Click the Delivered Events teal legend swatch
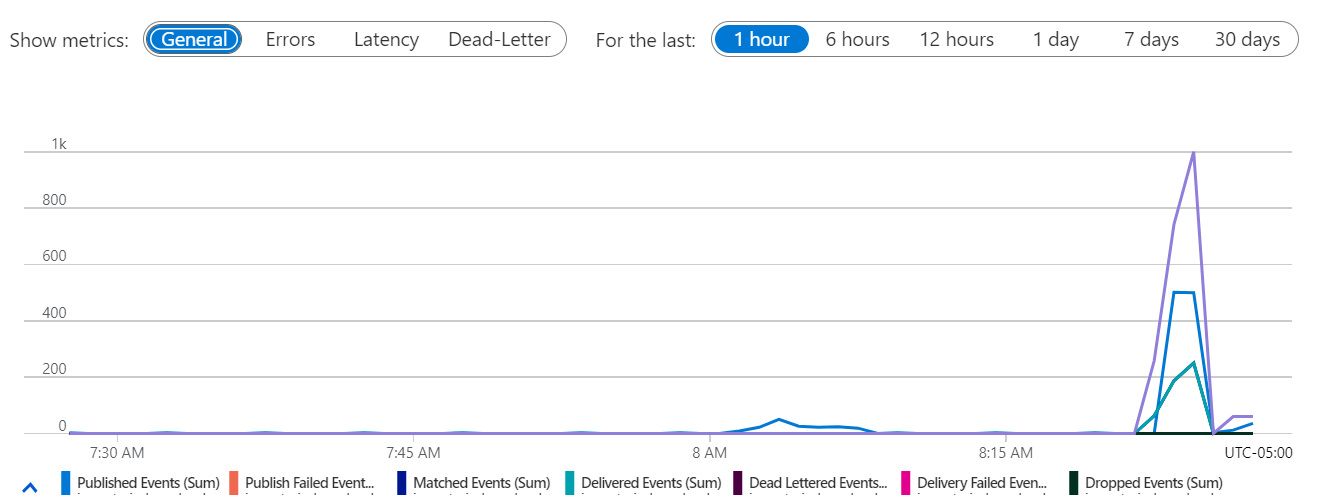Image resolution: width=1324 pixels, height=495 pixels. [x=570, y=483]
